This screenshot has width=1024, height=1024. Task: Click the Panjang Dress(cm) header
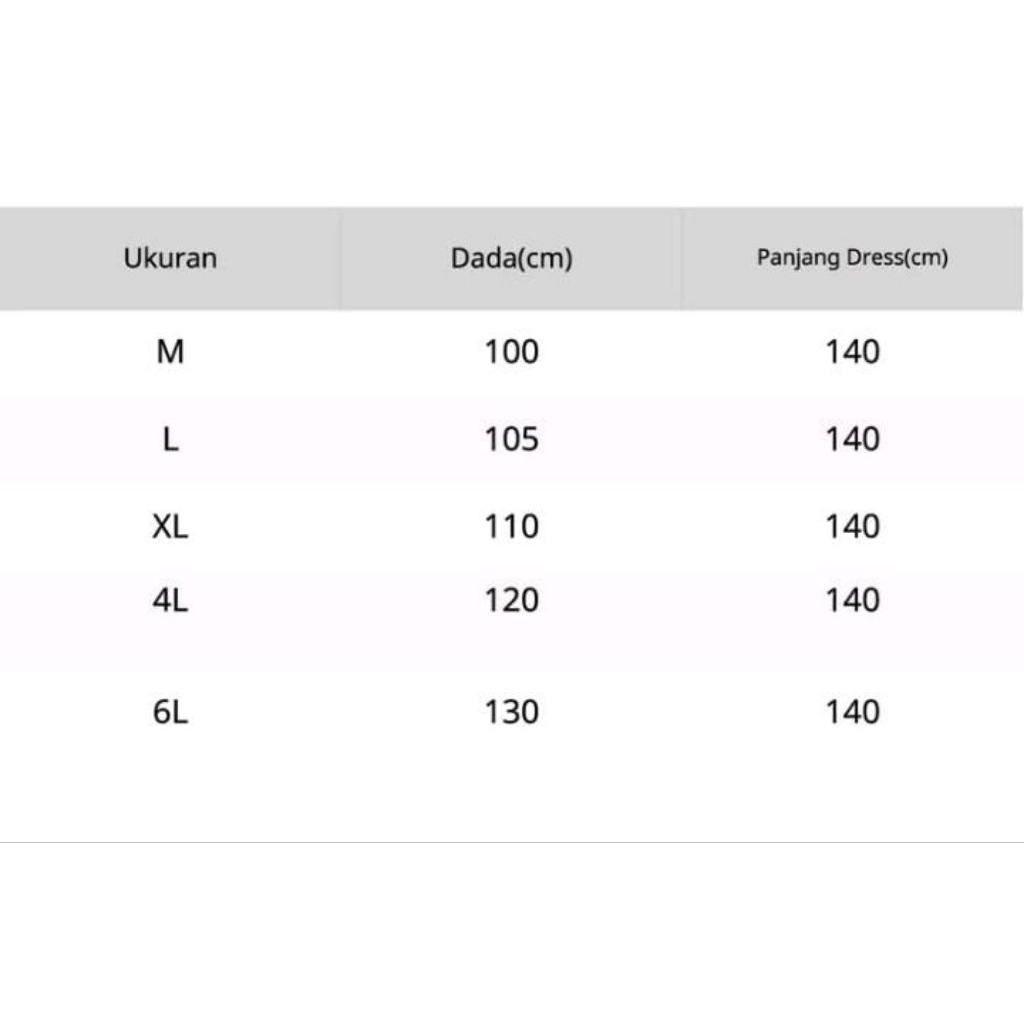point(852,258)
